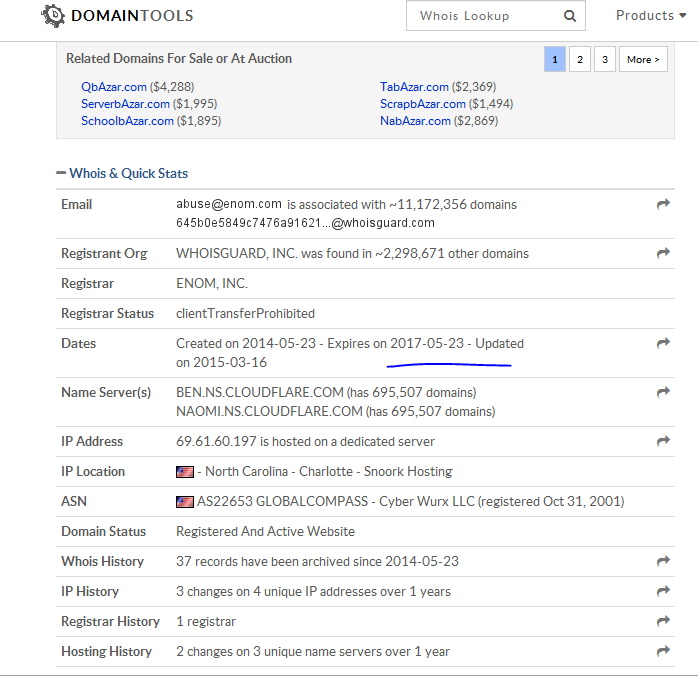Screen dimensions: 698x677
Task: Click WHOISGUARD, INC. registrant org text
Action: 236,253
